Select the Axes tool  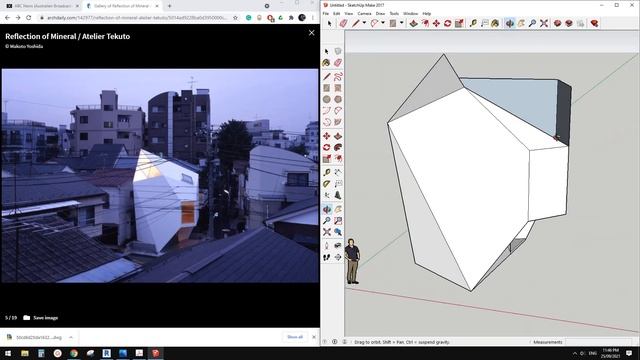[x=327, y=195]
